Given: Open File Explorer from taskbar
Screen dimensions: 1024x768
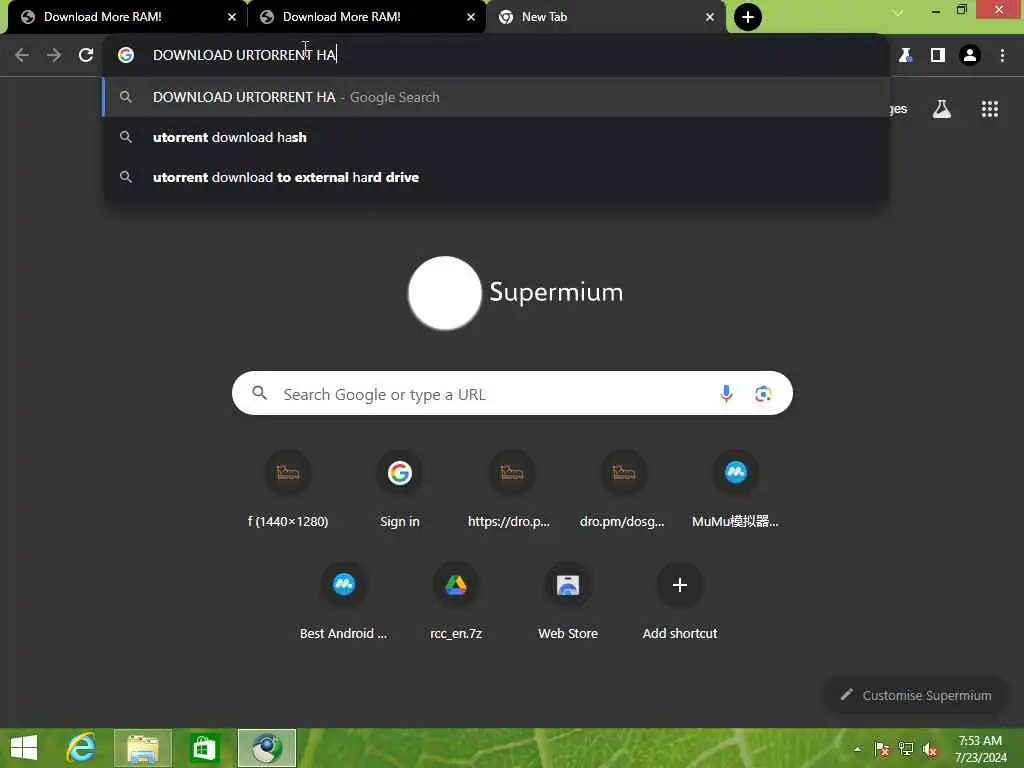Looking at the screenshot, I should point(142,748).
